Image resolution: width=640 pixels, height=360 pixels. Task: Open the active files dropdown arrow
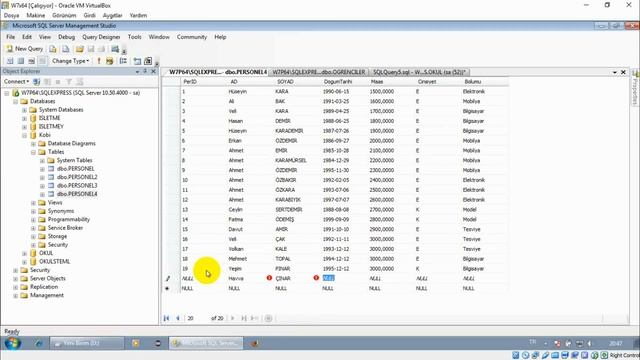(x=615, y=72)
